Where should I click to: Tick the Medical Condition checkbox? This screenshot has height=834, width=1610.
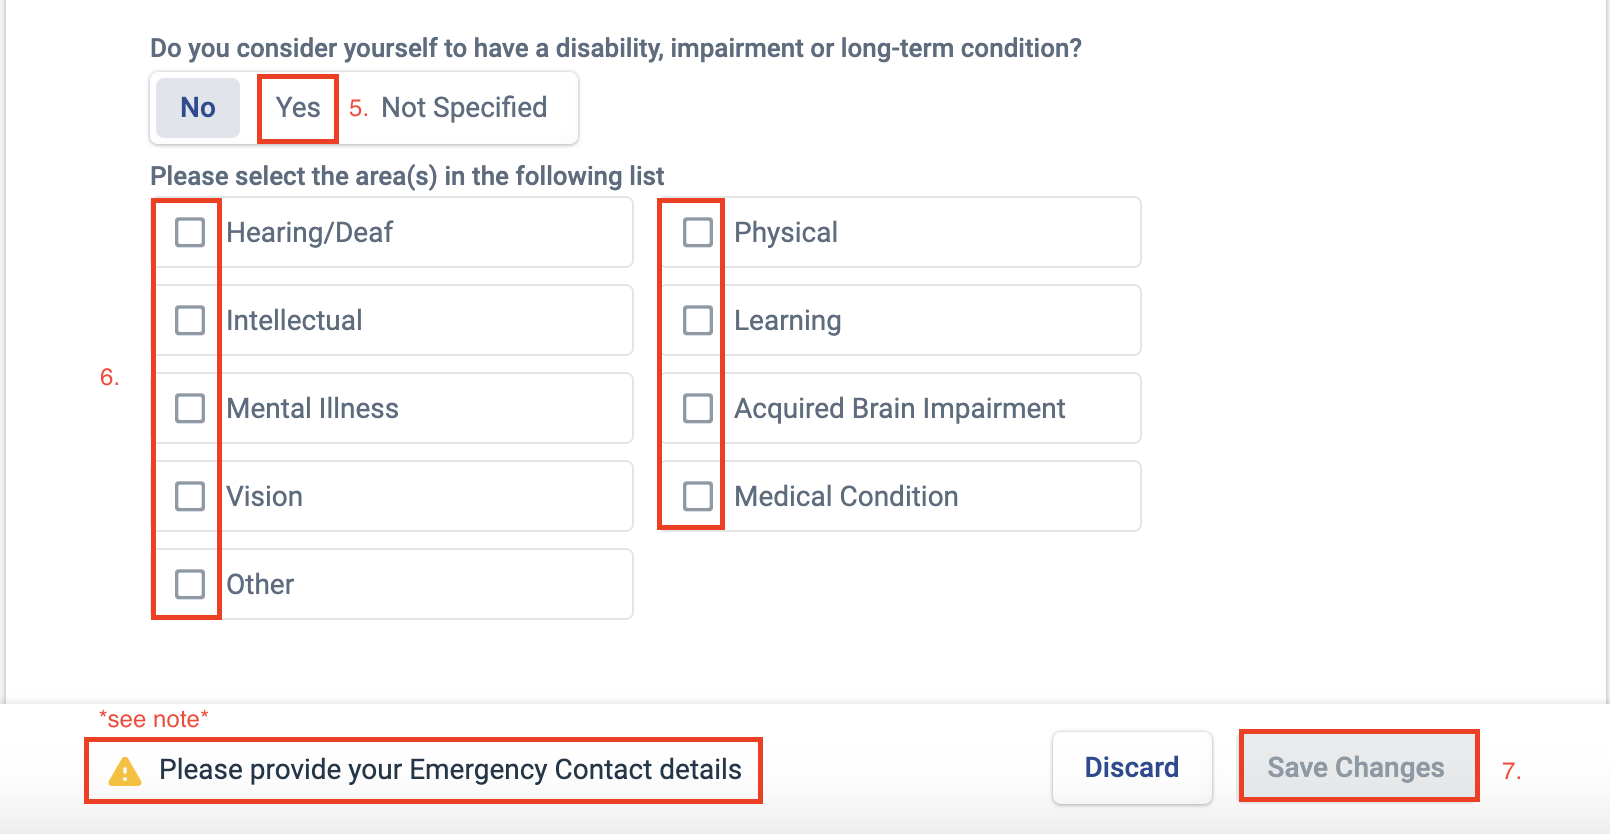coord(698,497)
